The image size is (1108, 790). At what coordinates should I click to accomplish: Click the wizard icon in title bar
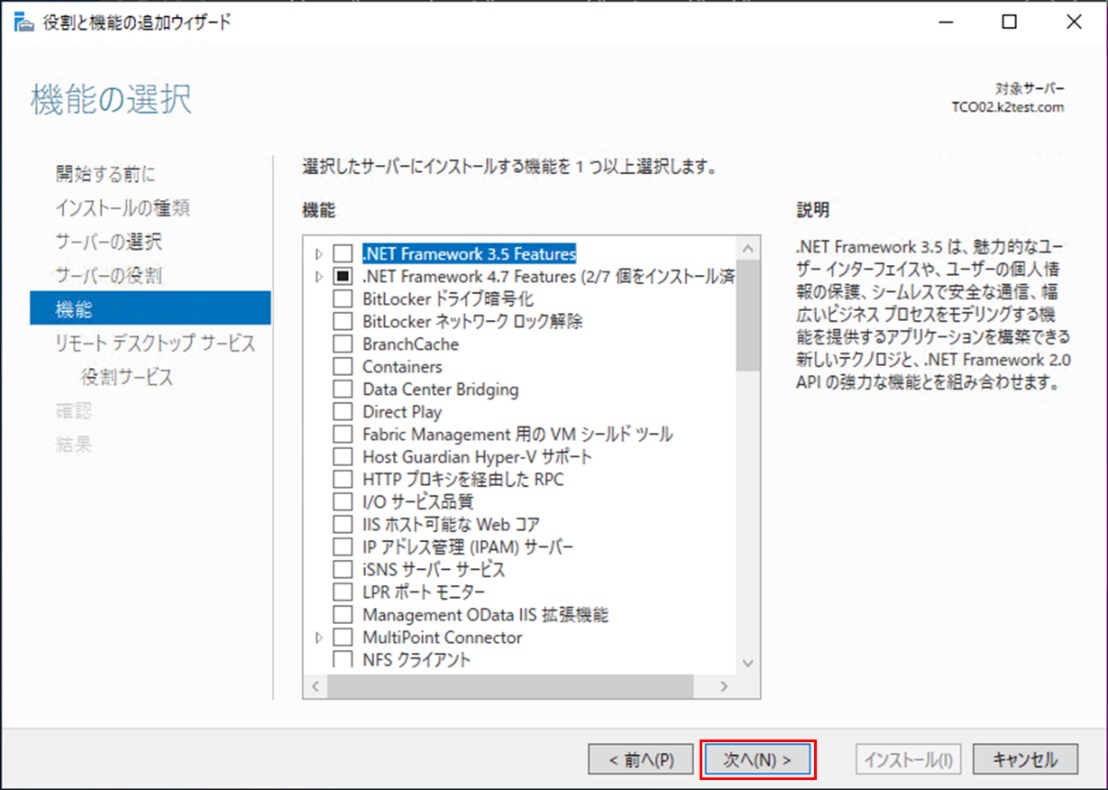(22, 22)
